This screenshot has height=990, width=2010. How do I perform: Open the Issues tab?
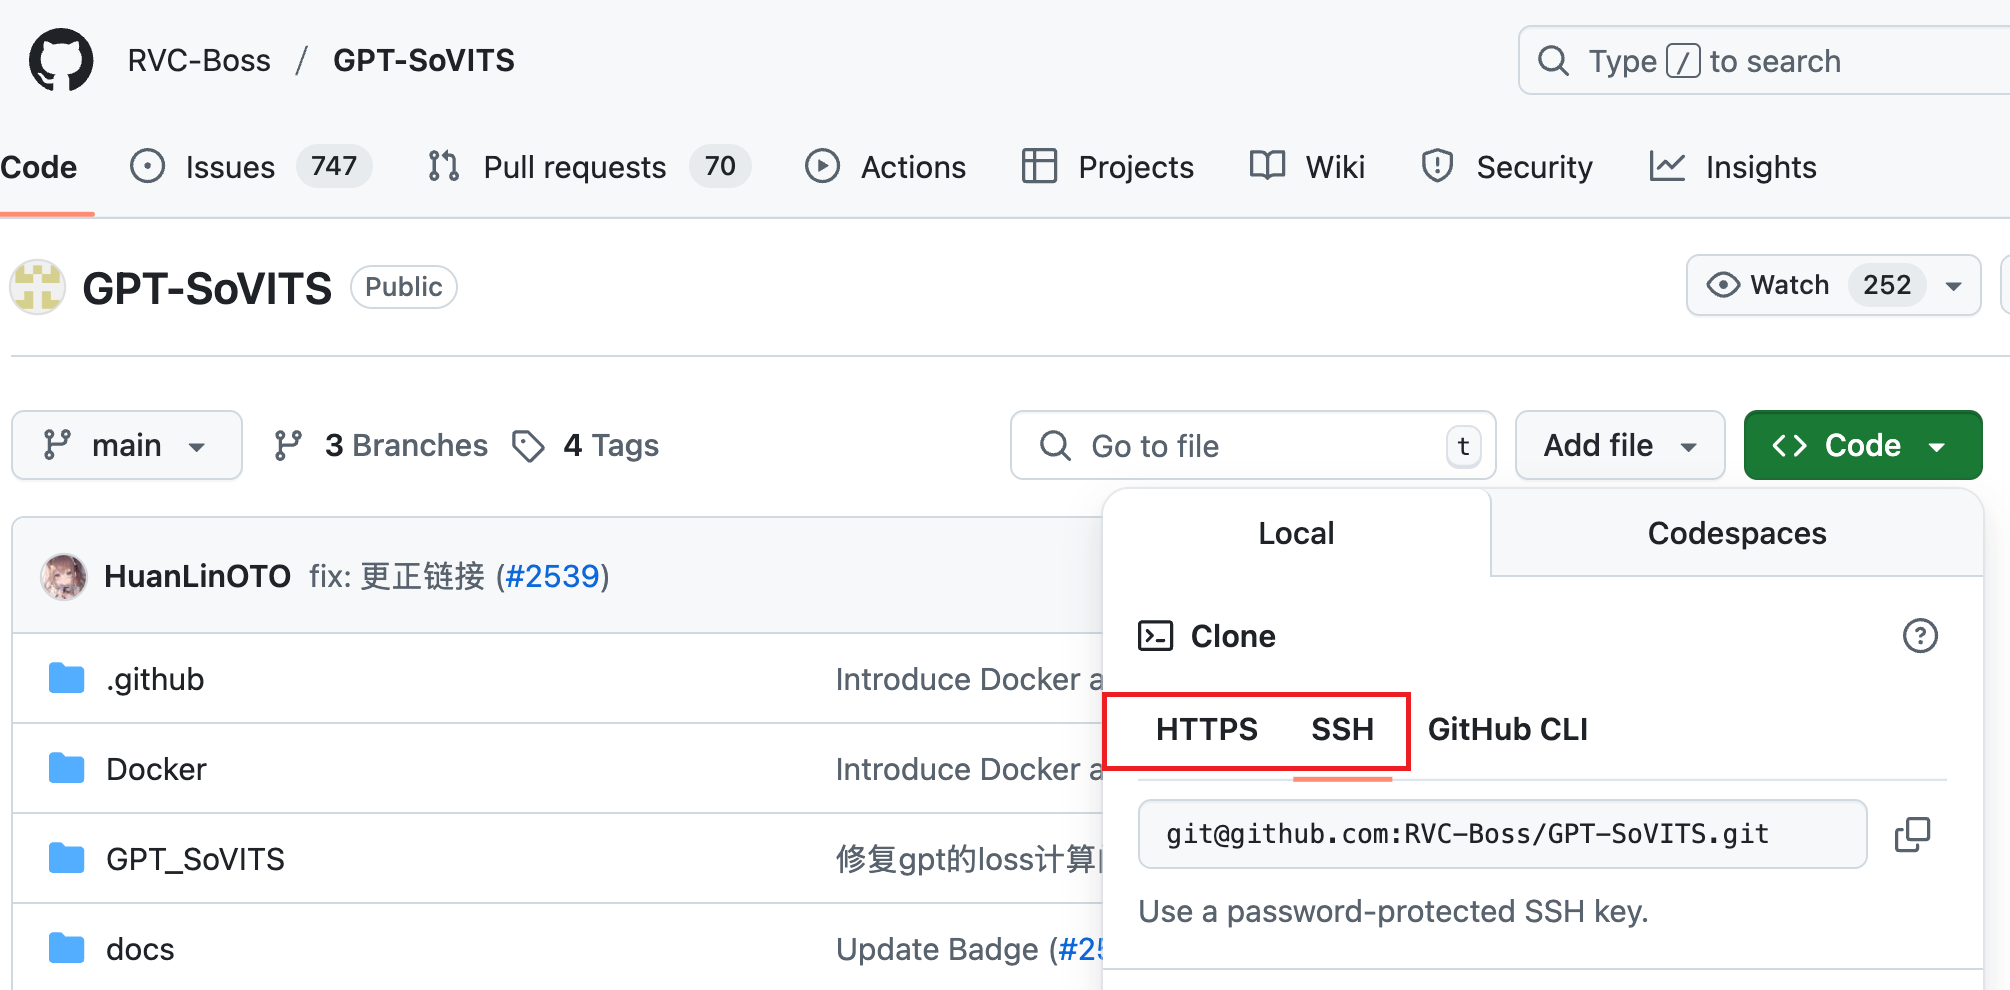pyautogui.click(x=250, y=166)
